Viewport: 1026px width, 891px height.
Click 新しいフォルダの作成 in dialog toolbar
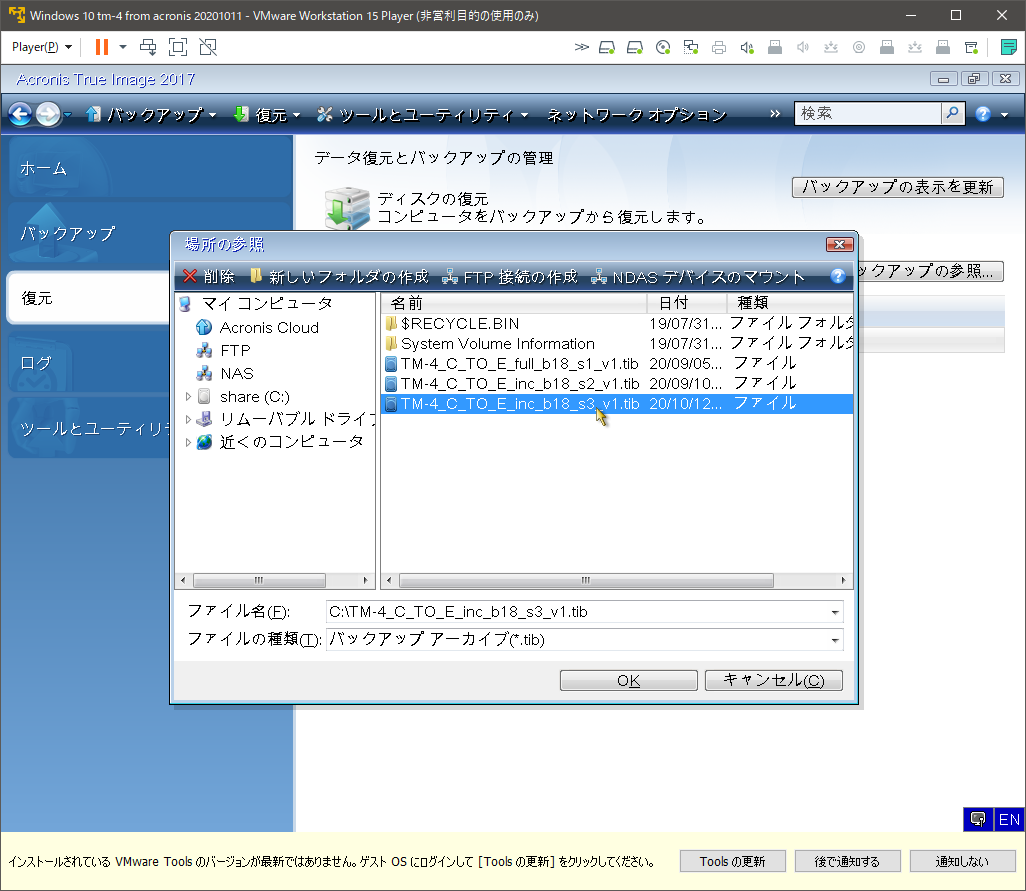pos(339,277)
